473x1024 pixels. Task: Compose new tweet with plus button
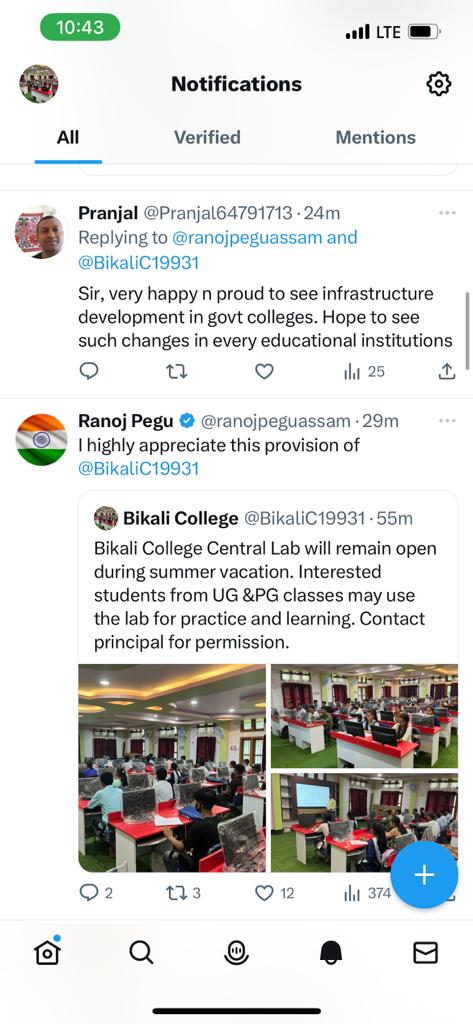[x=424, y=875]
